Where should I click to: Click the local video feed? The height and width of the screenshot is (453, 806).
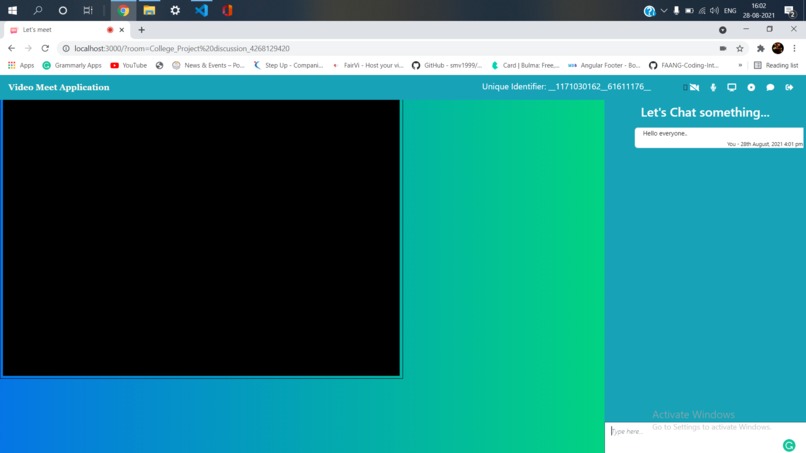(201, 238)
